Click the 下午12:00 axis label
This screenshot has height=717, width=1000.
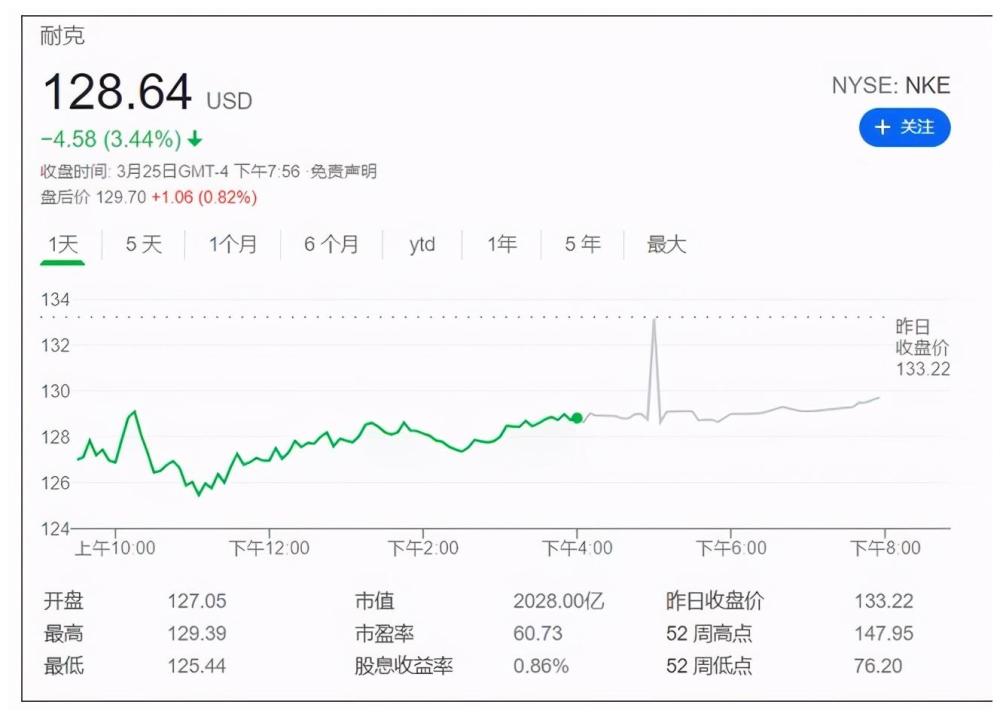click(x=269, y=548)
